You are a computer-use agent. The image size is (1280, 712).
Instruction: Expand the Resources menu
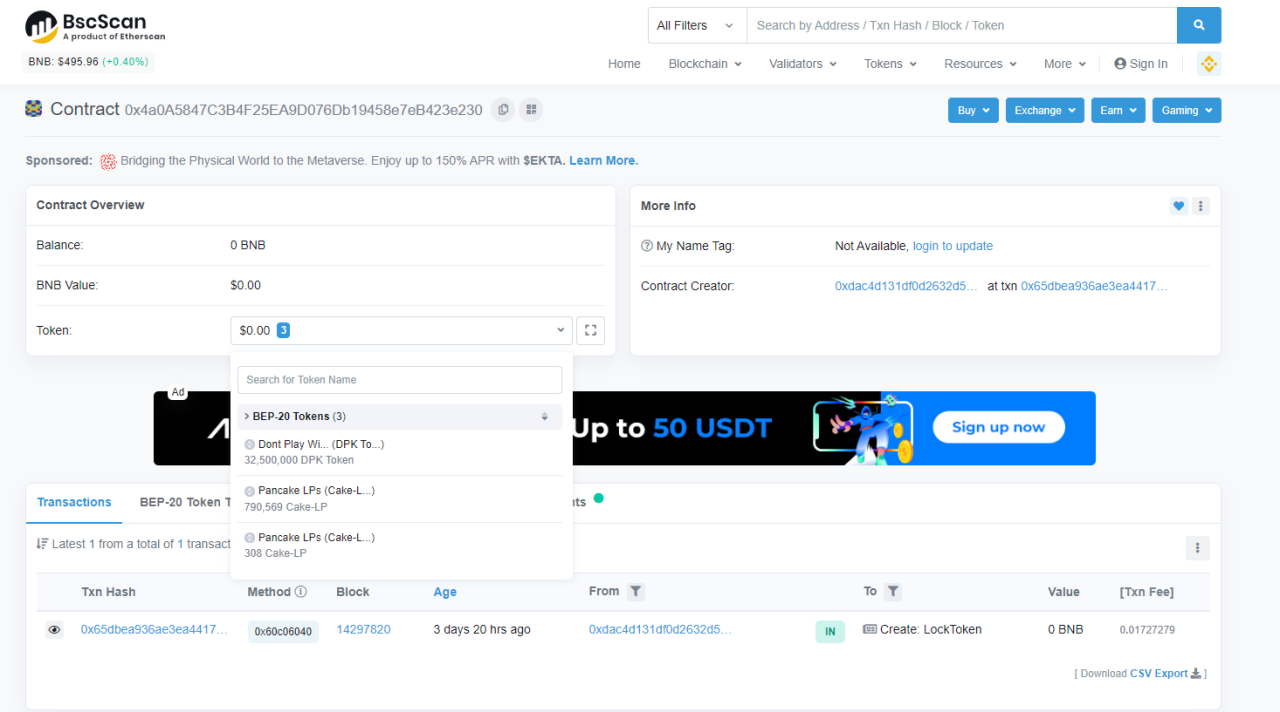click(980, 64)
